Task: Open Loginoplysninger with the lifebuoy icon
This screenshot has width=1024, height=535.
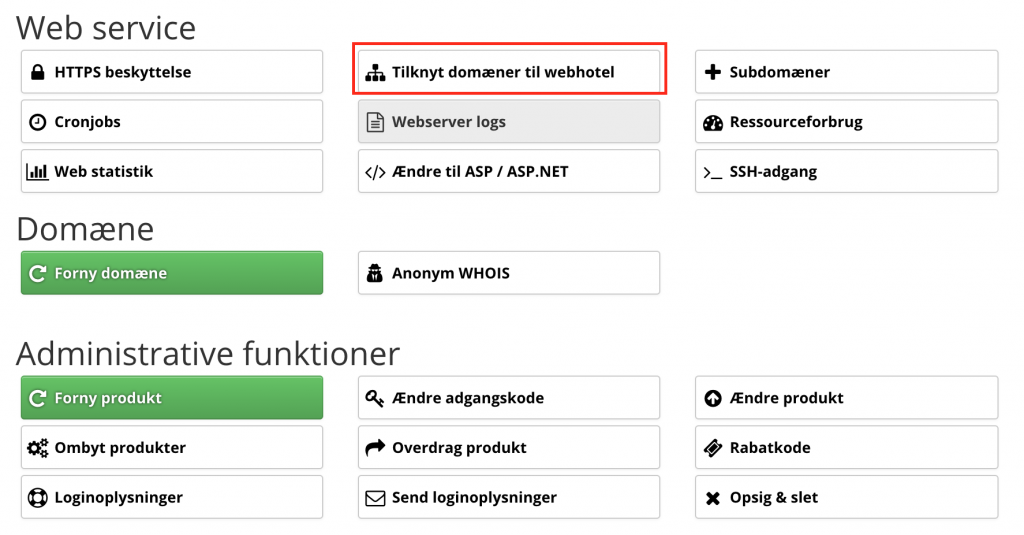Action: 172,497
